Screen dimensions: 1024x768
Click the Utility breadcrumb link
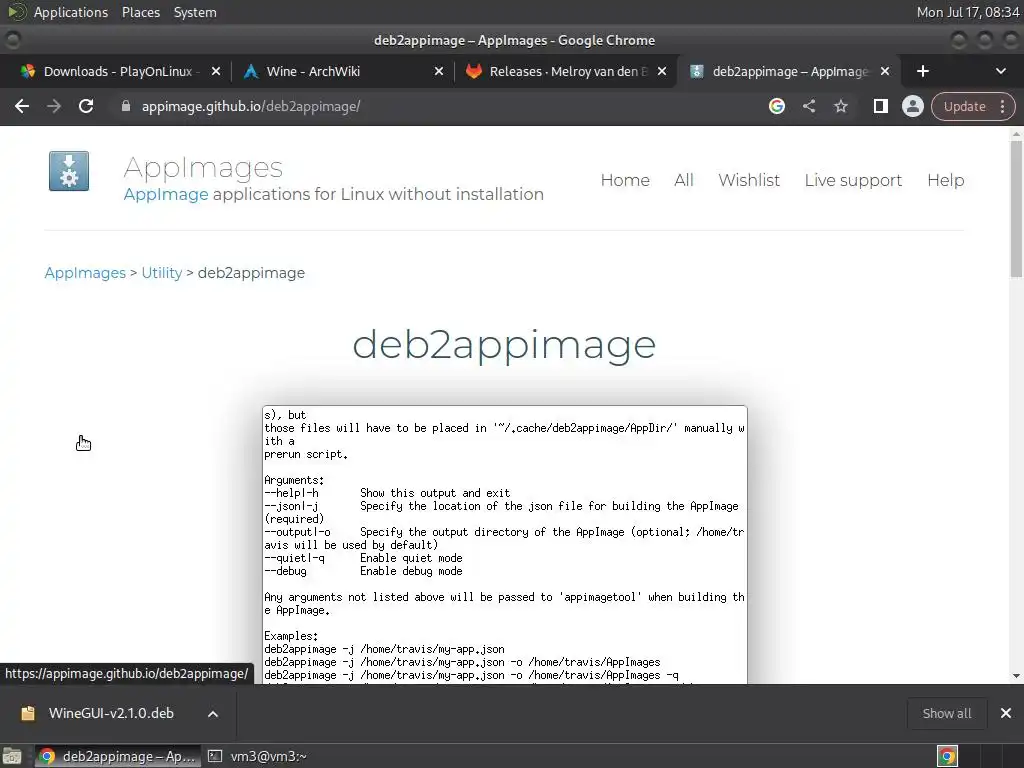[x=161, y=273]
